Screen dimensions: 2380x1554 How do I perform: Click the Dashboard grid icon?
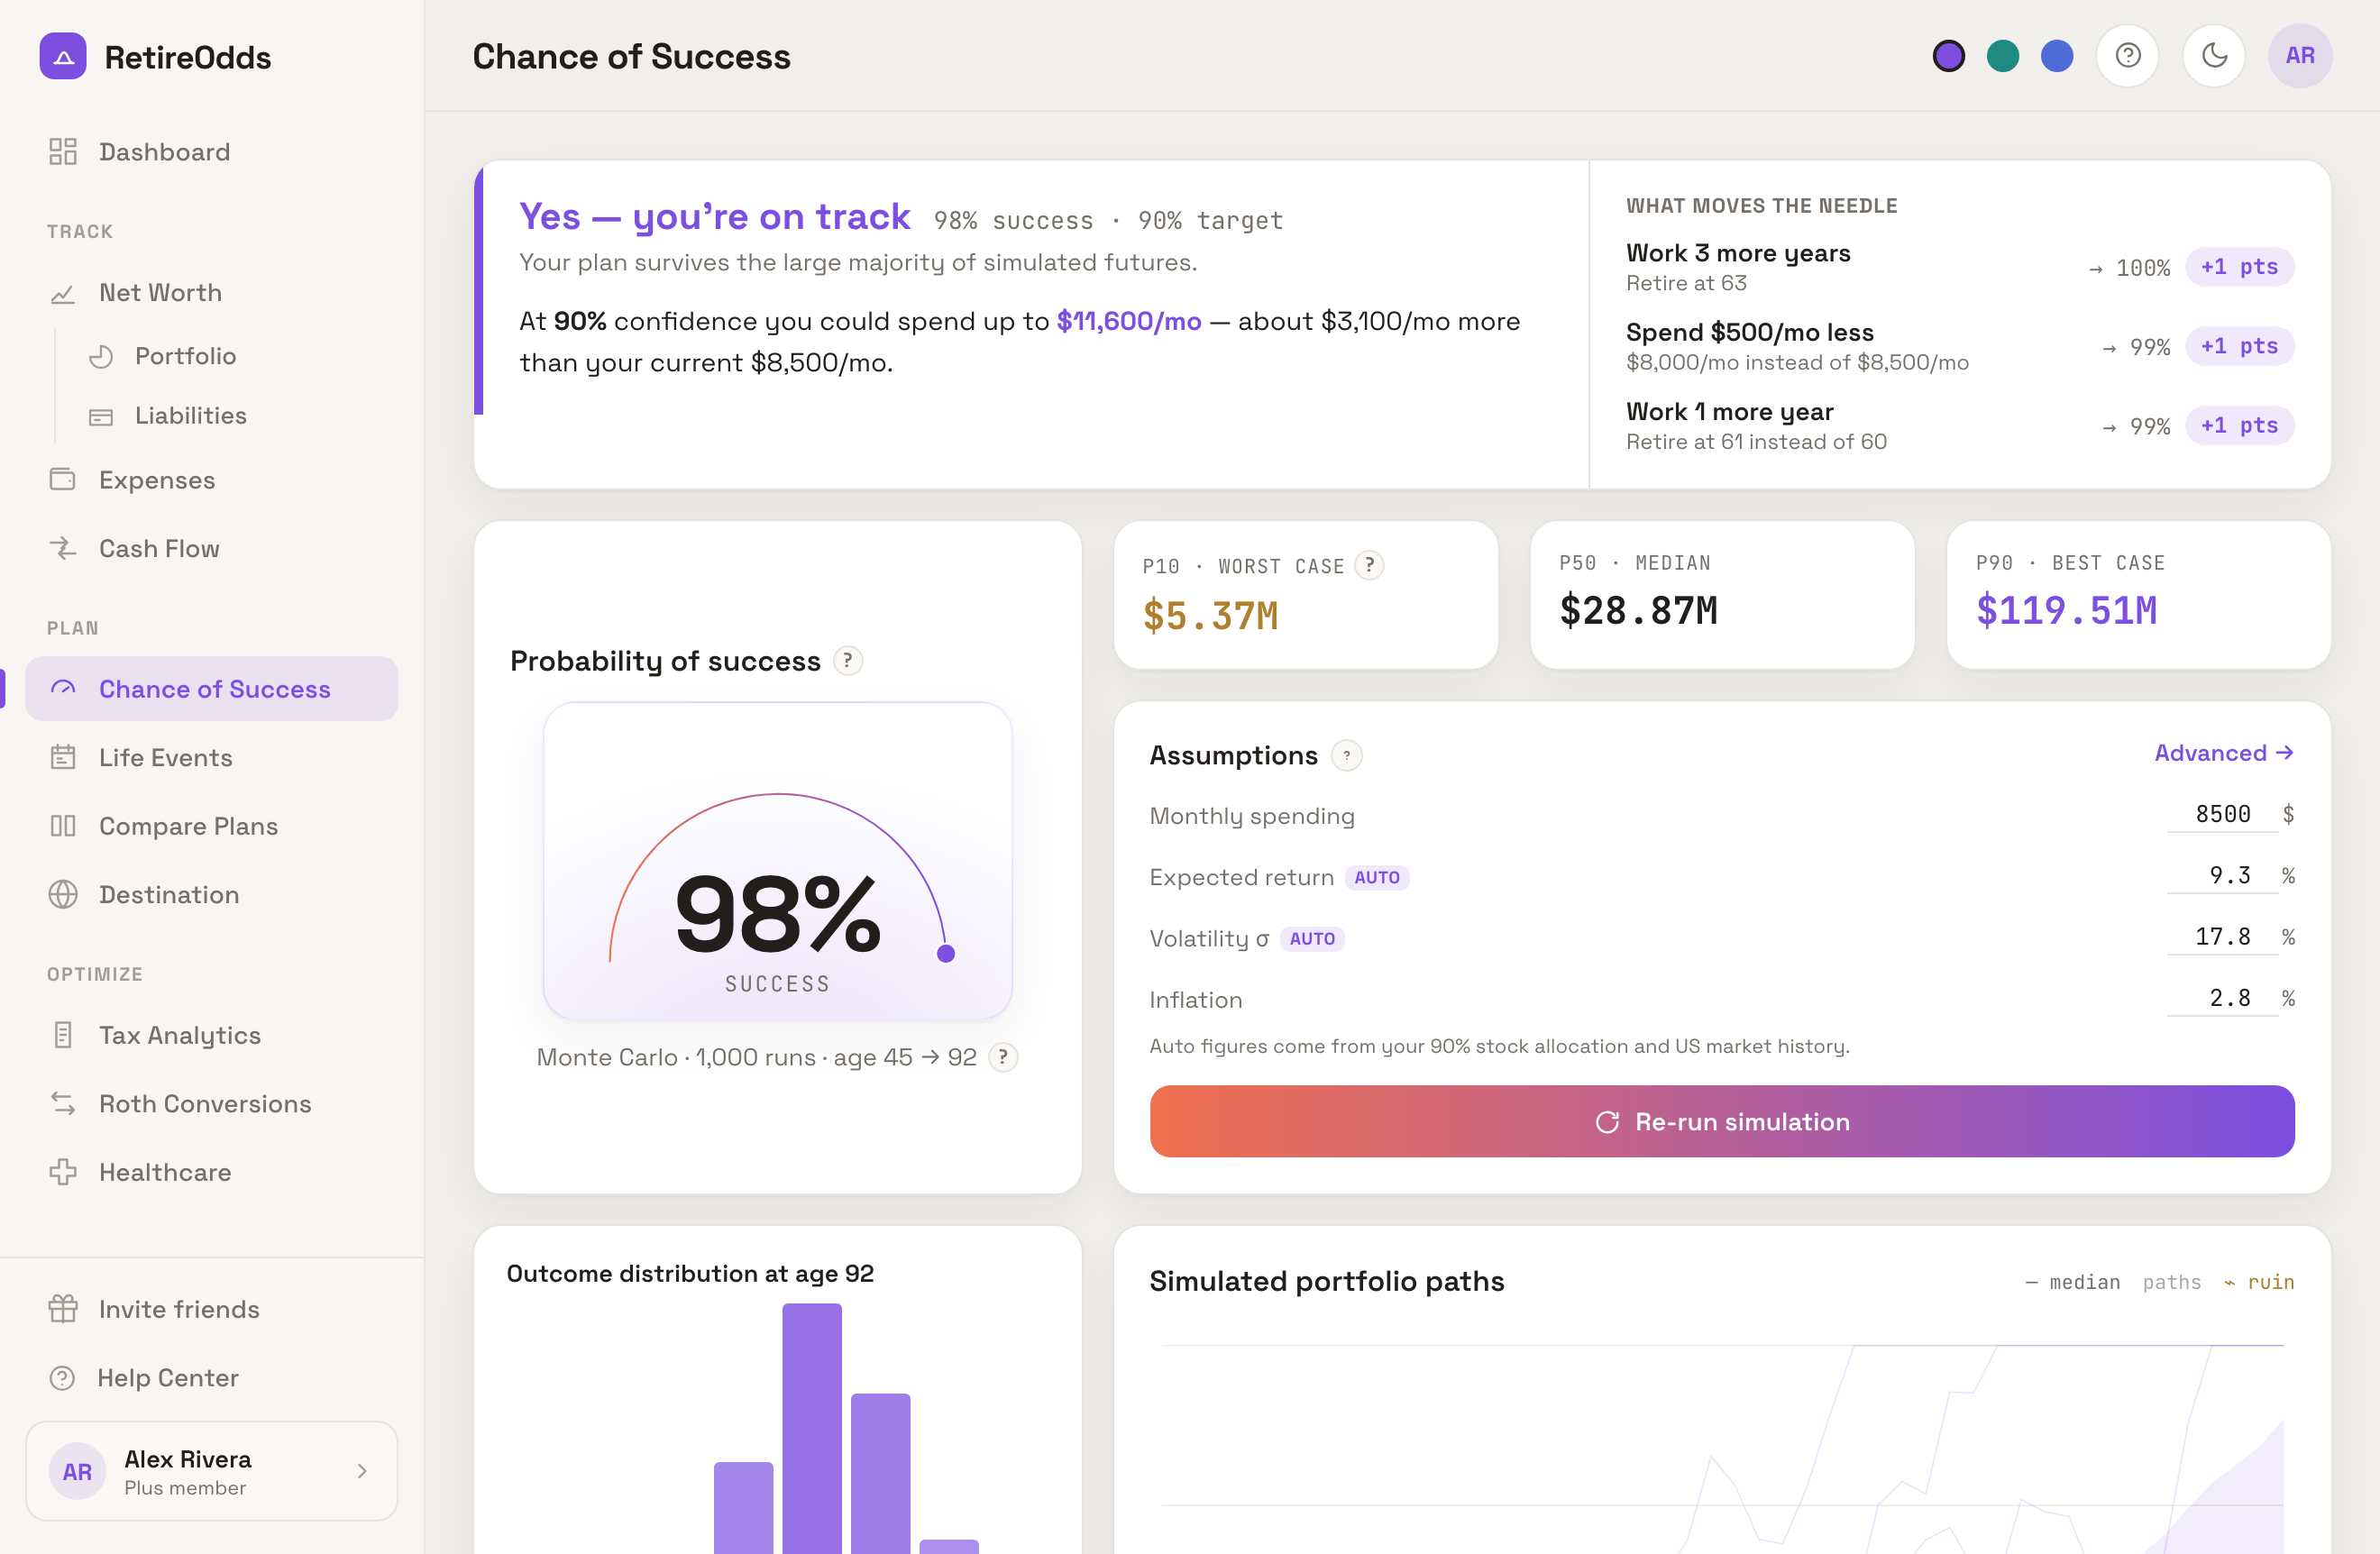[x=63, y=152]
